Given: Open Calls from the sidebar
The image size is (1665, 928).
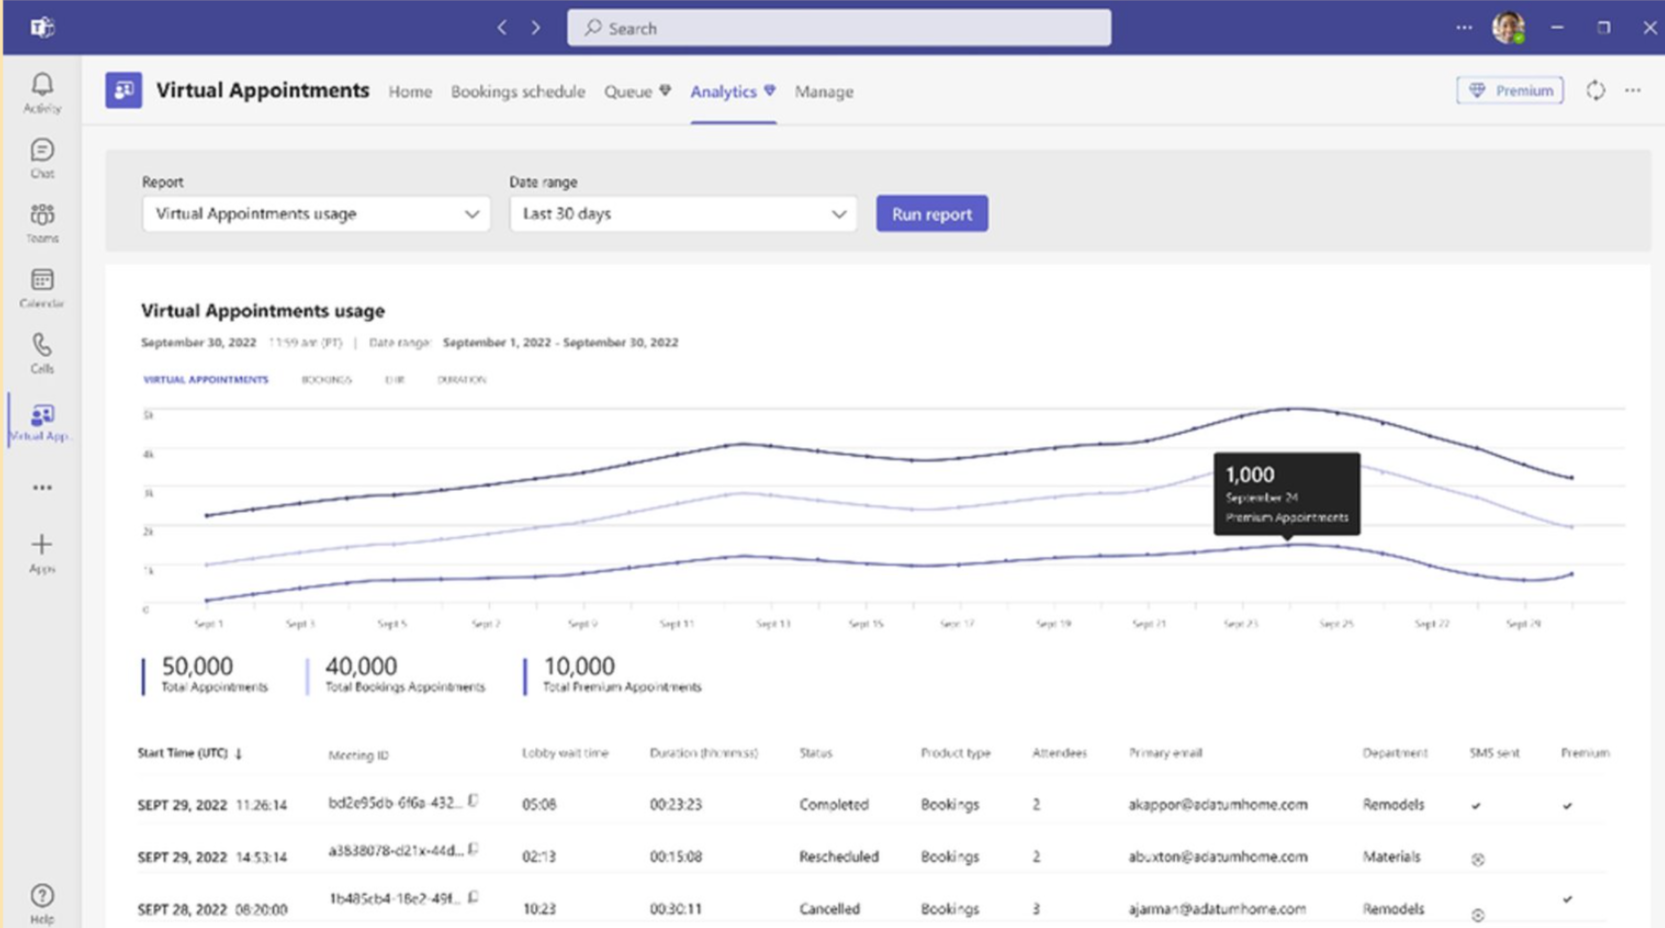Looking at the screenshot, I should [x=42, y=353].
